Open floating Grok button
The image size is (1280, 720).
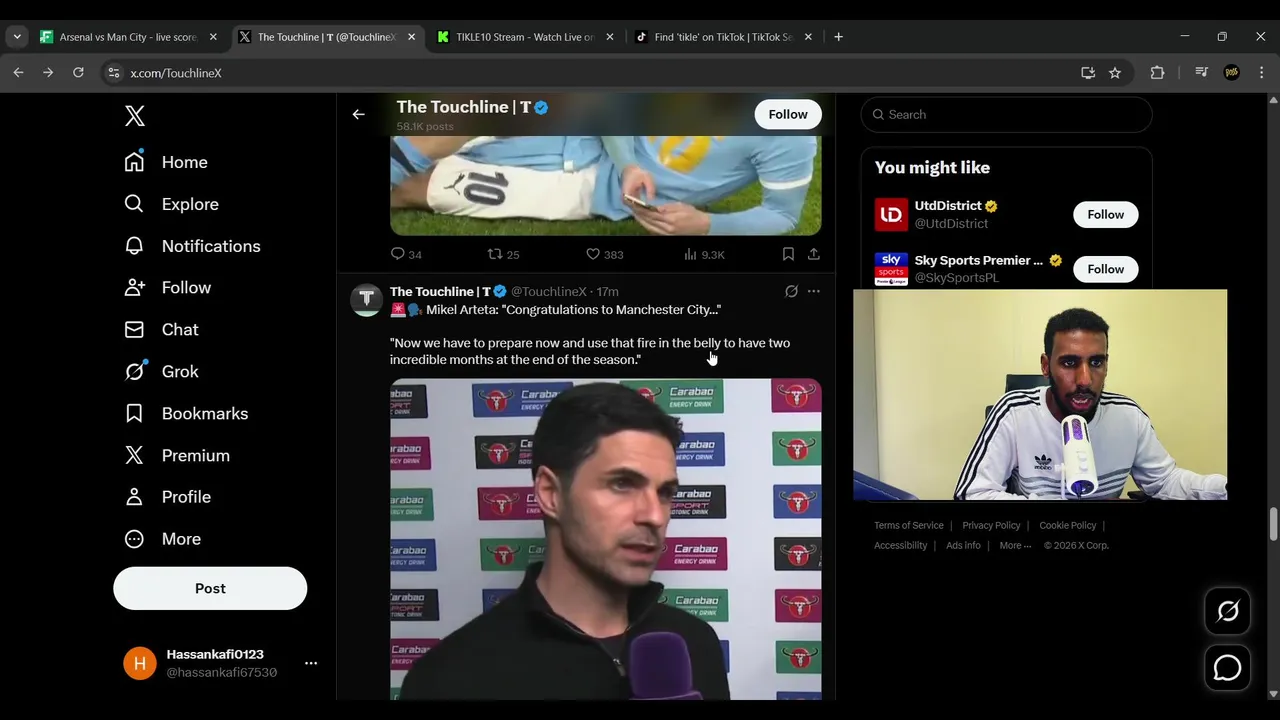pos(1227,611)
